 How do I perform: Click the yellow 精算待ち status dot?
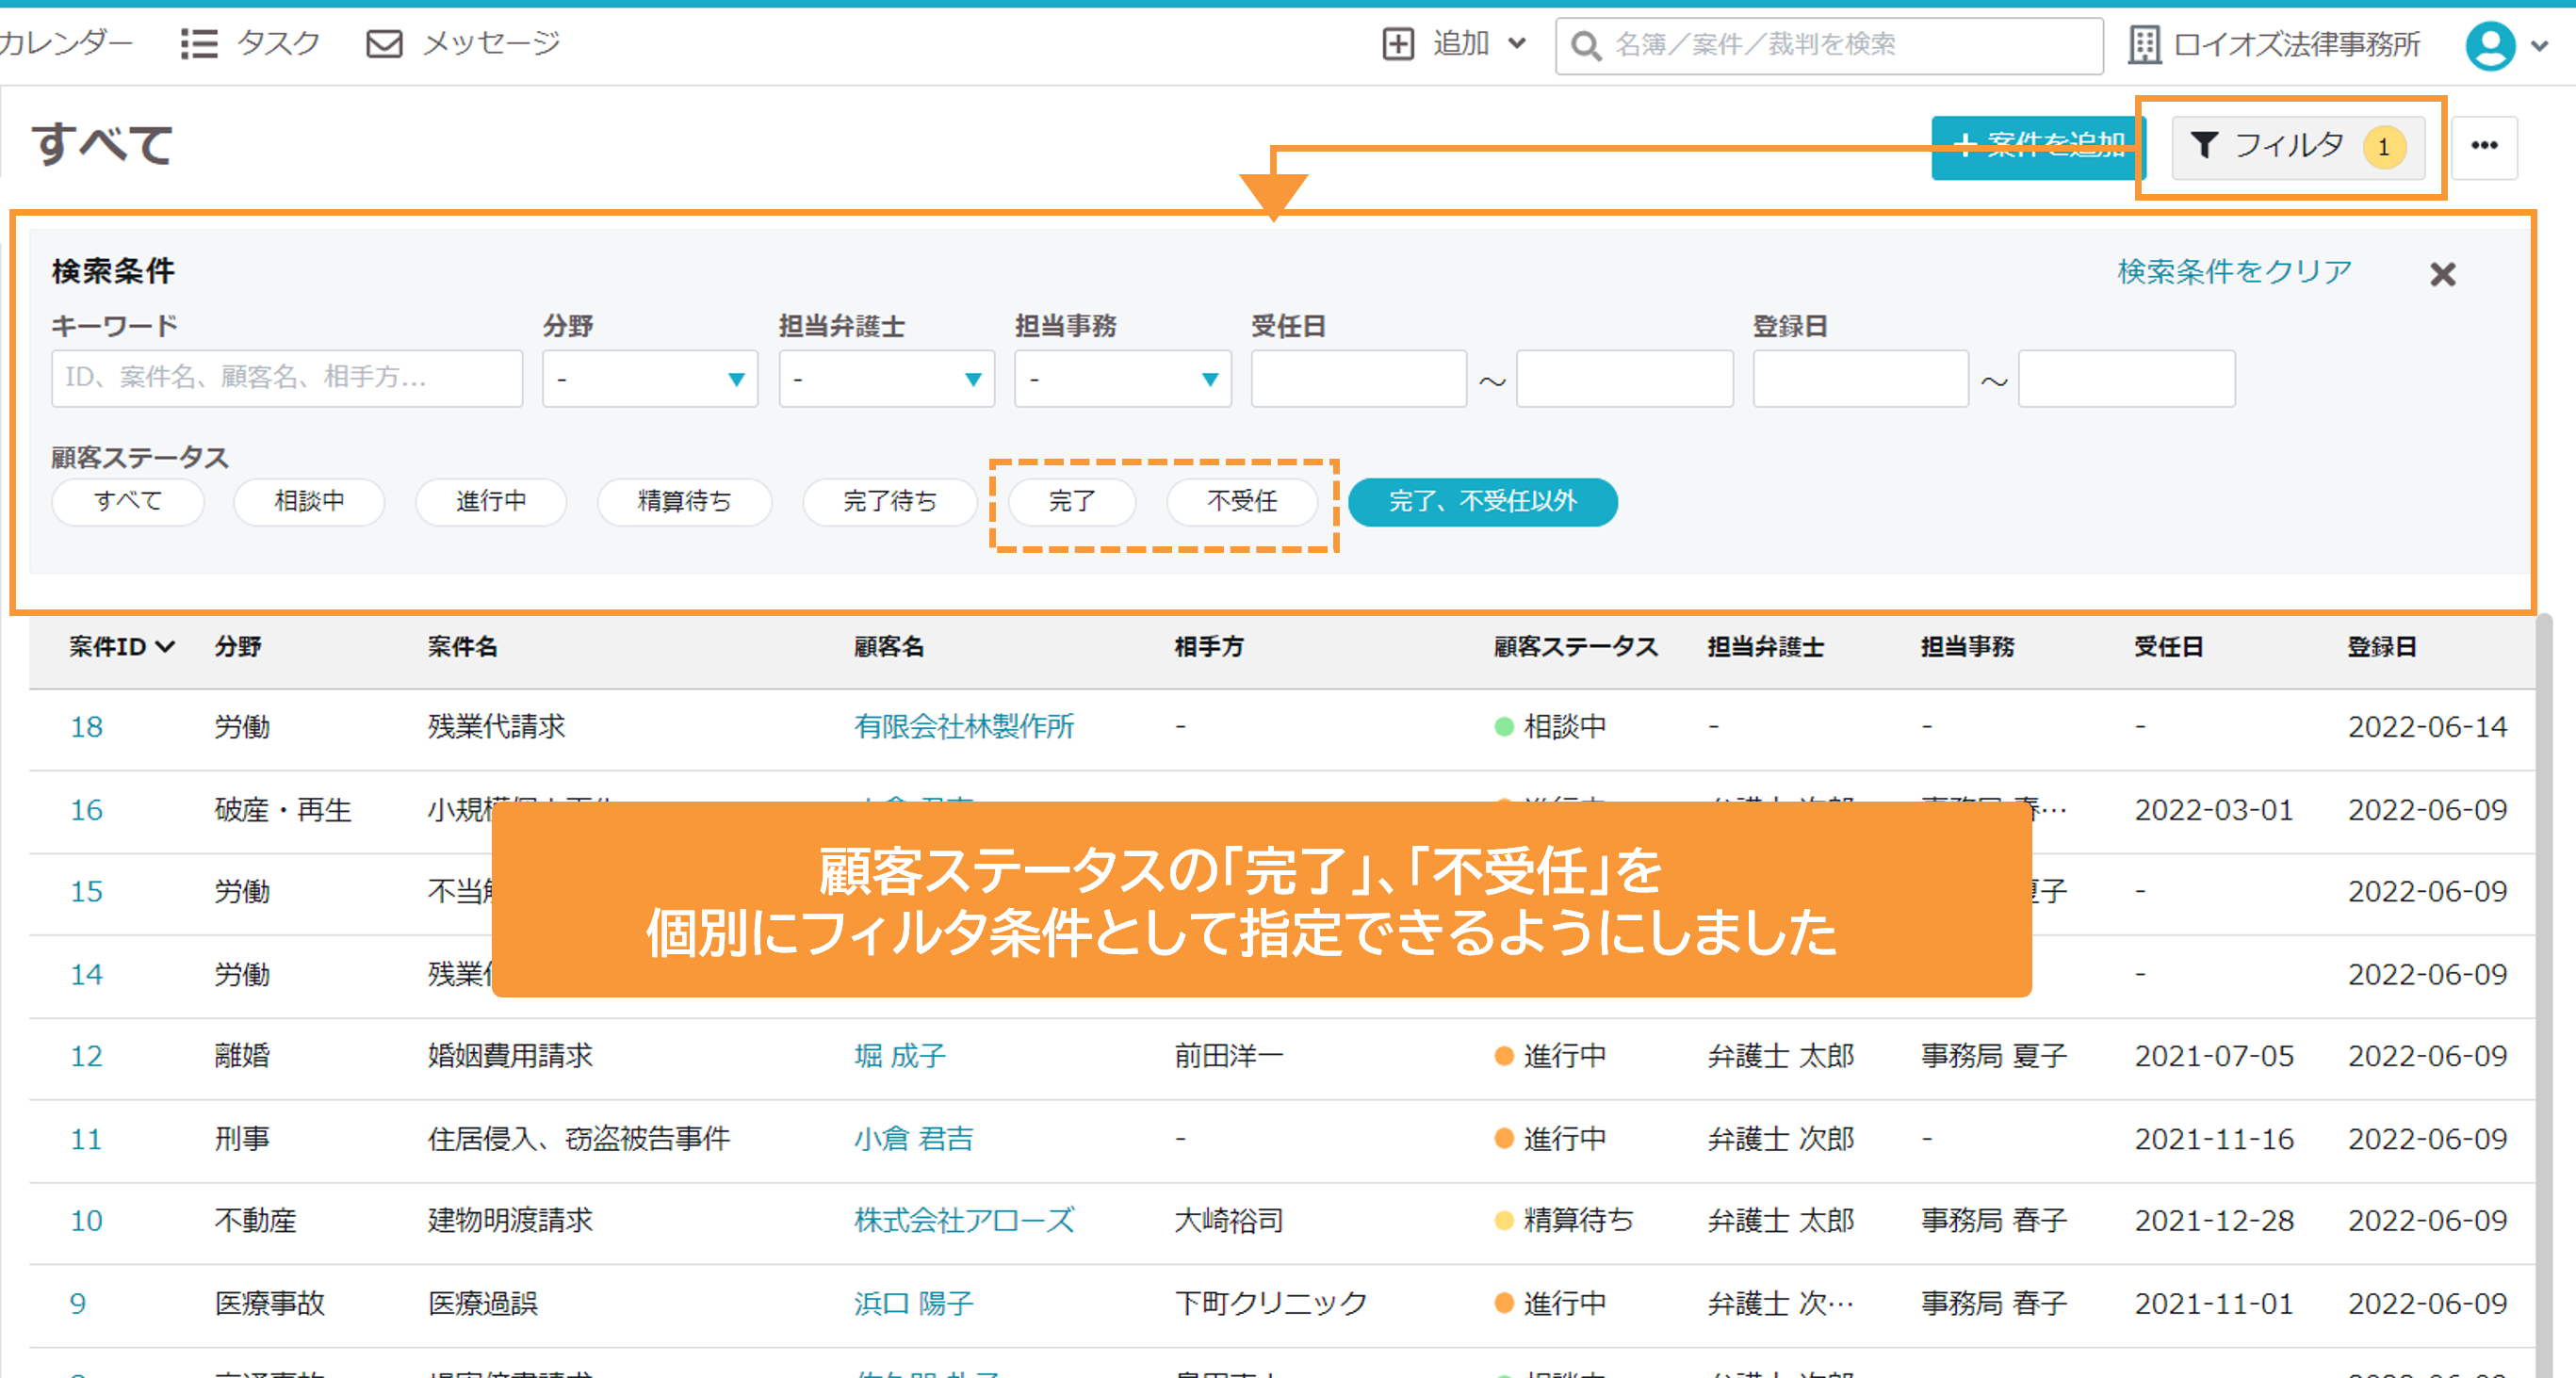[x=1503, y=1220]
